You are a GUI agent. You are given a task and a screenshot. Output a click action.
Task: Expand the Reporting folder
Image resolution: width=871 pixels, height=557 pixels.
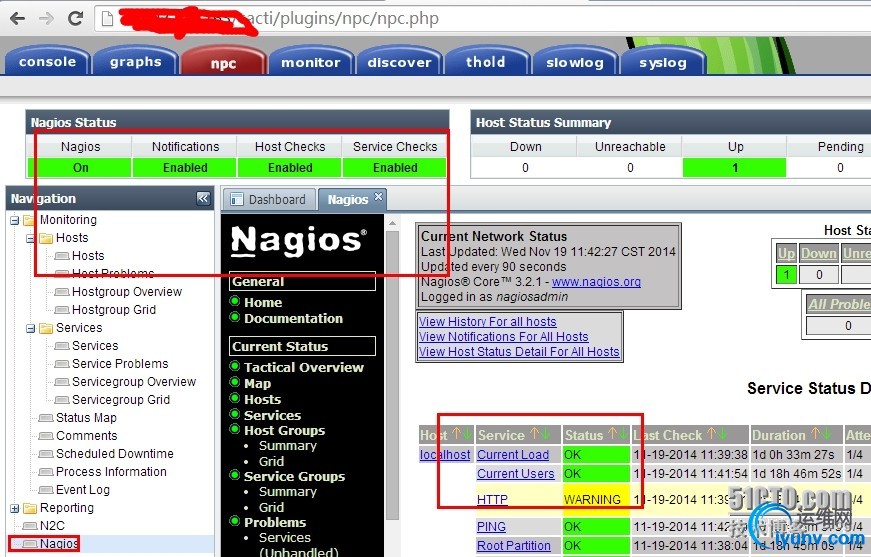click(15, 508)
